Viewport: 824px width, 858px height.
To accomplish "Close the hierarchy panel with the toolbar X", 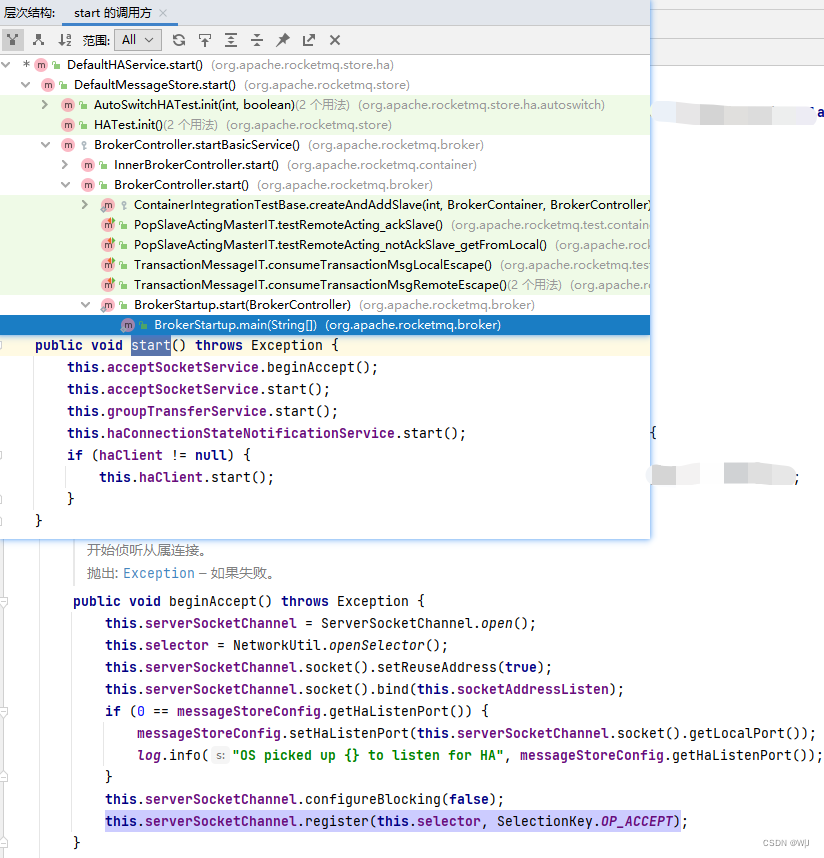I will (335, 40).
